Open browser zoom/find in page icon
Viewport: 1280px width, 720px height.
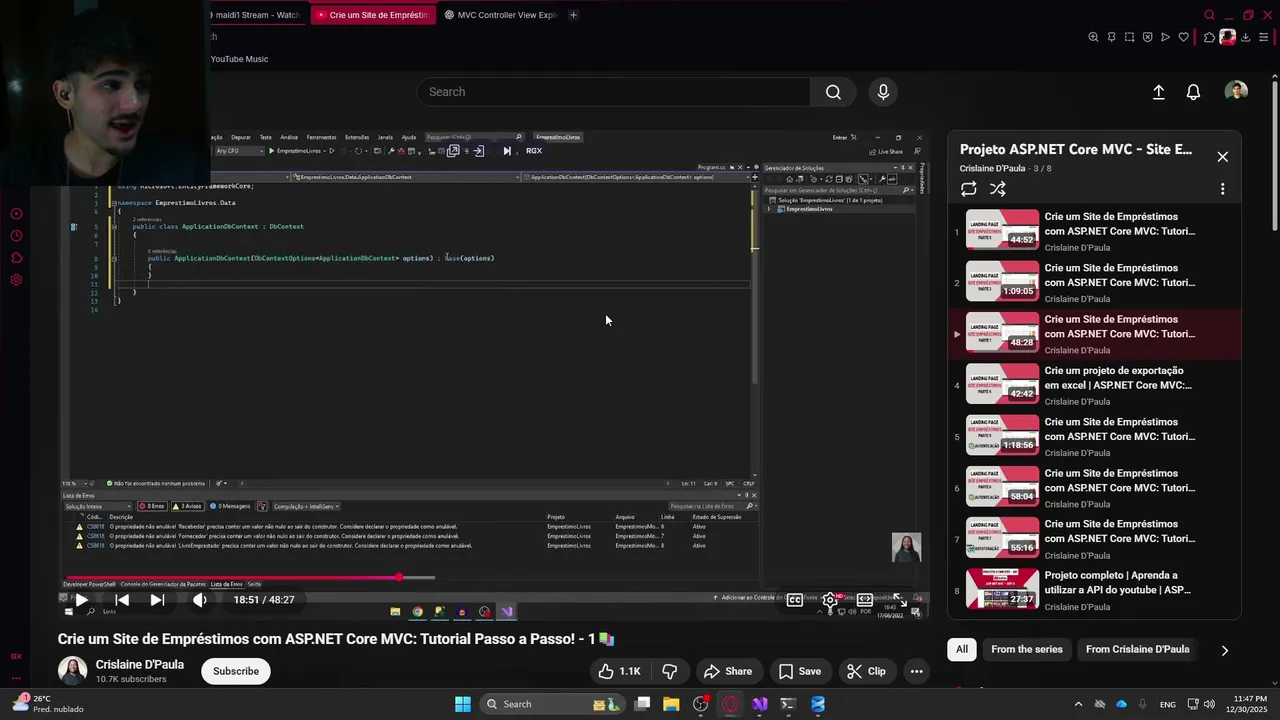click(x=1093, y=37)
